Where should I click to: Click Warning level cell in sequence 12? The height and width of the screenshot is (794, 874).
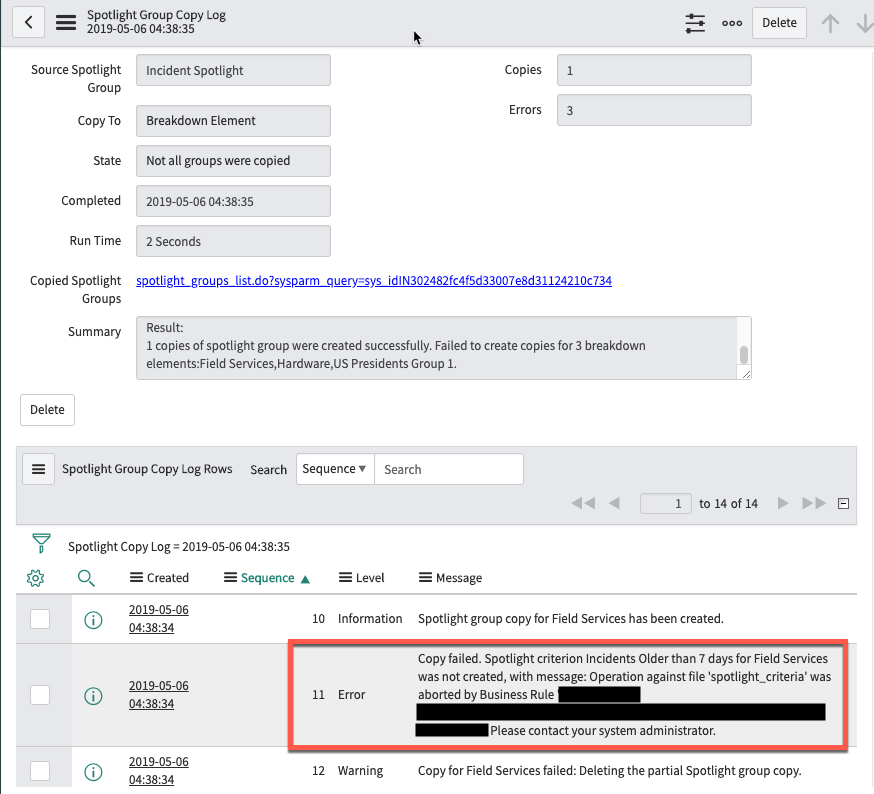coord(361,771)
